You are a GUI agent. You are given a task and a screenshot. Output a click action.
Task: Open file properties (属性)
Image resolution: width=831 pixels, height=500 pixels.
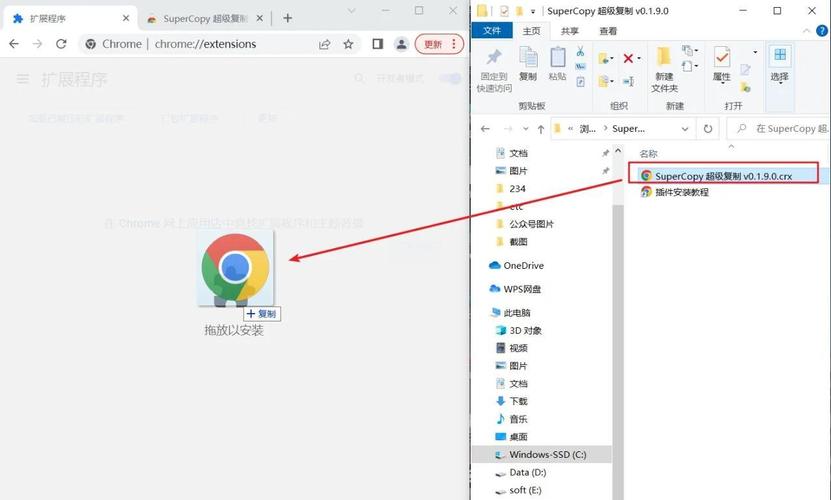(x=721, y=65)
